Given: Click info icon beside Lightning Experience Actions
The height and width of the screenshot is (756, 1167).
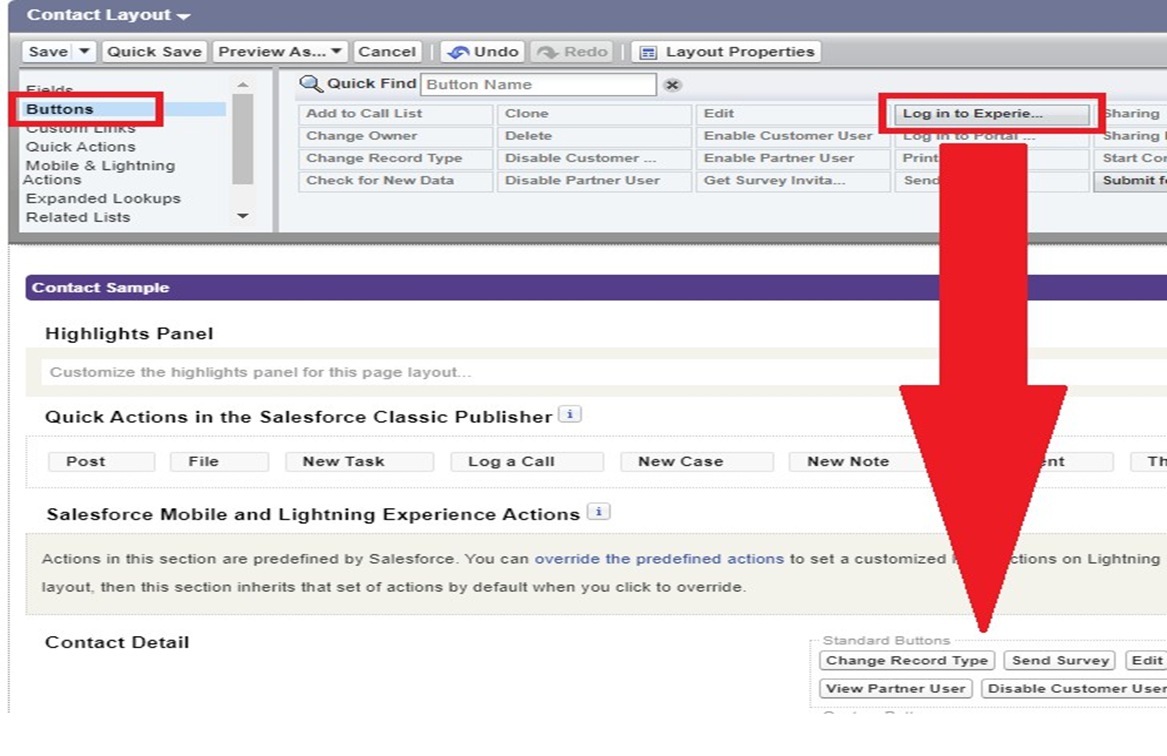Looking at the screenshot, I should 598,512.
